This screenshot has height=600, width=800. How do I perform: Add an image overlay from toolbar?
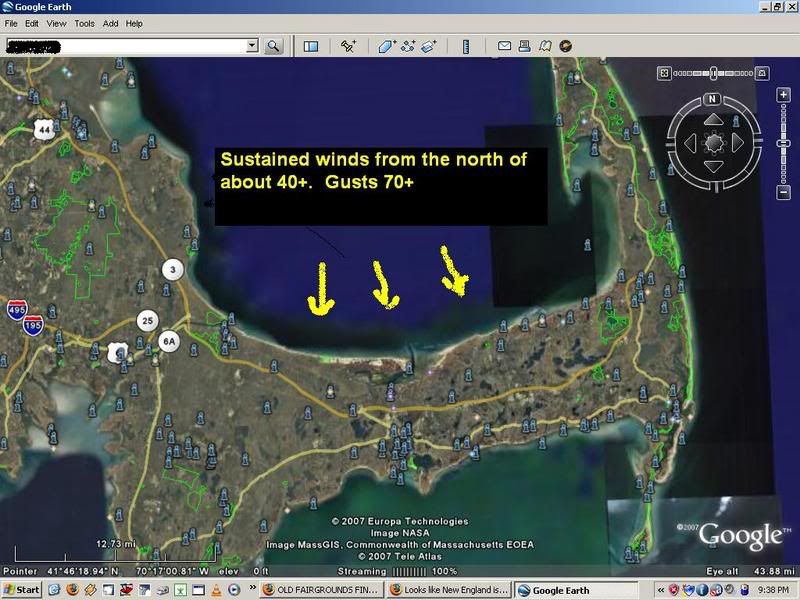tap(429, 46)
